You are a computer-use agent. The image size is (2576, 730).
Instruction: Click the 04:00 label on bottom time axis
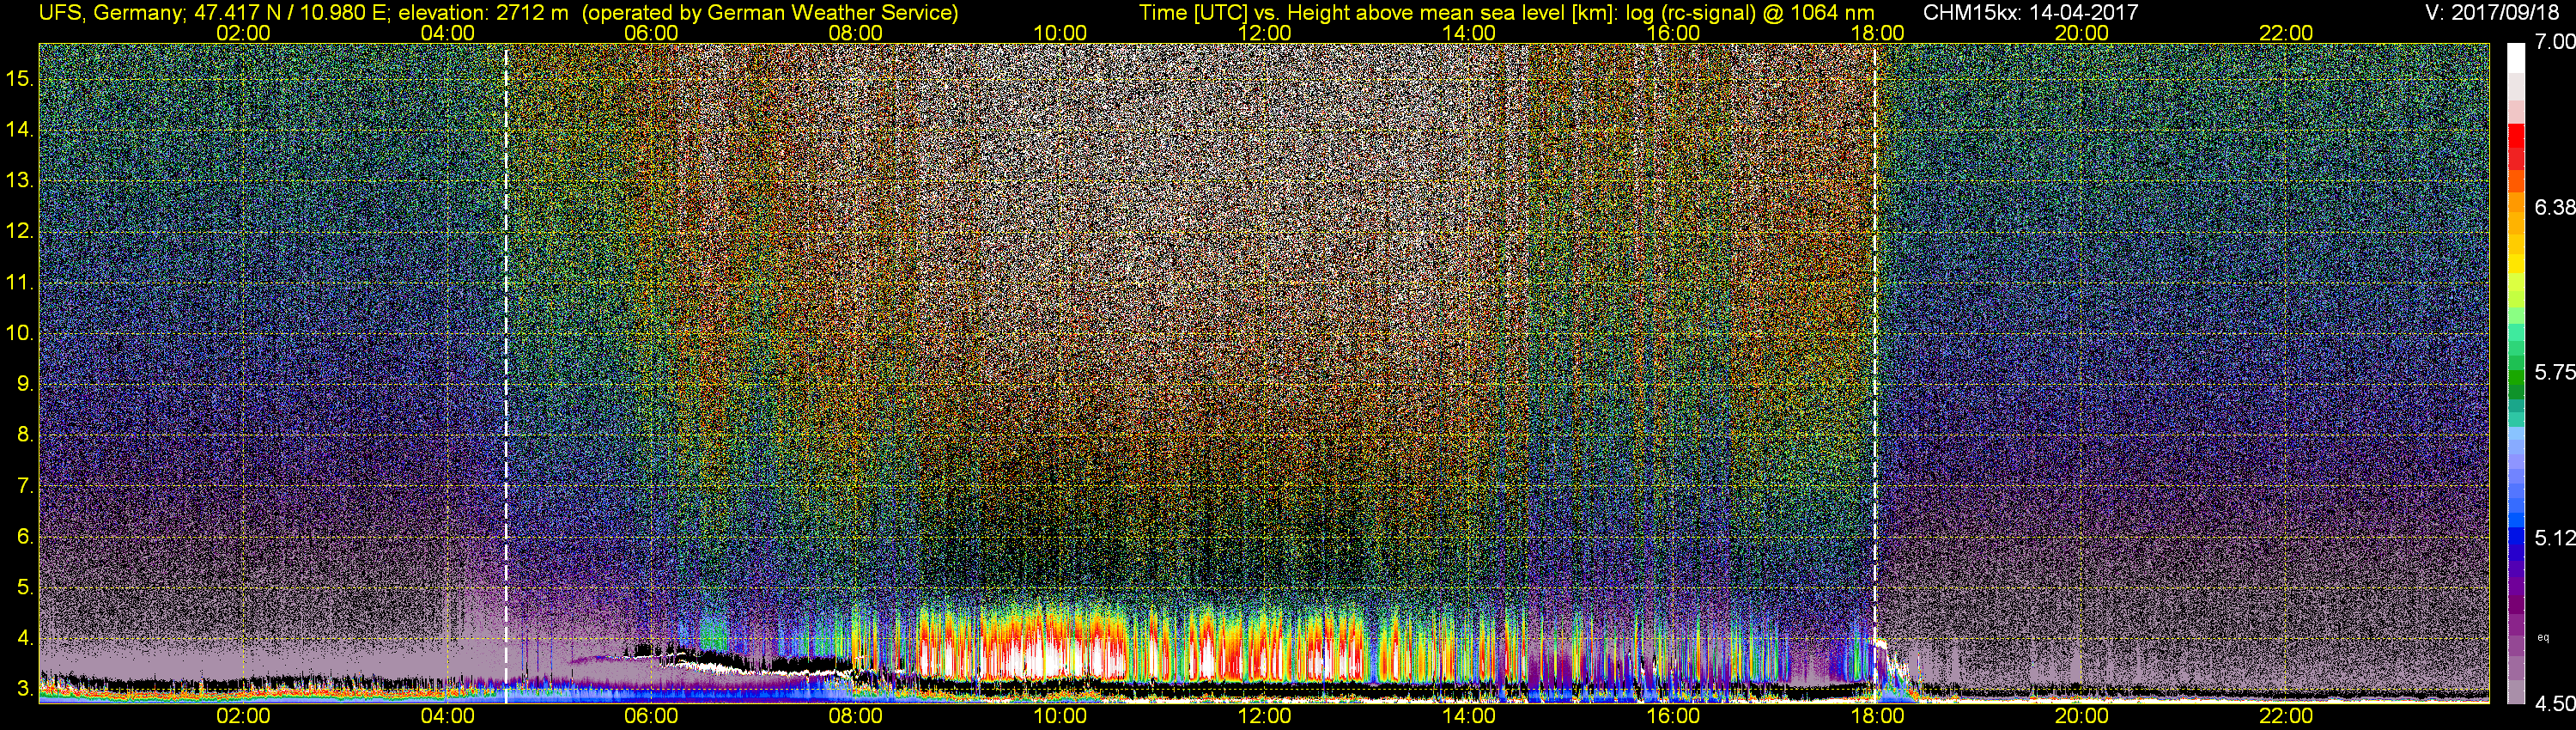[447, 717]
